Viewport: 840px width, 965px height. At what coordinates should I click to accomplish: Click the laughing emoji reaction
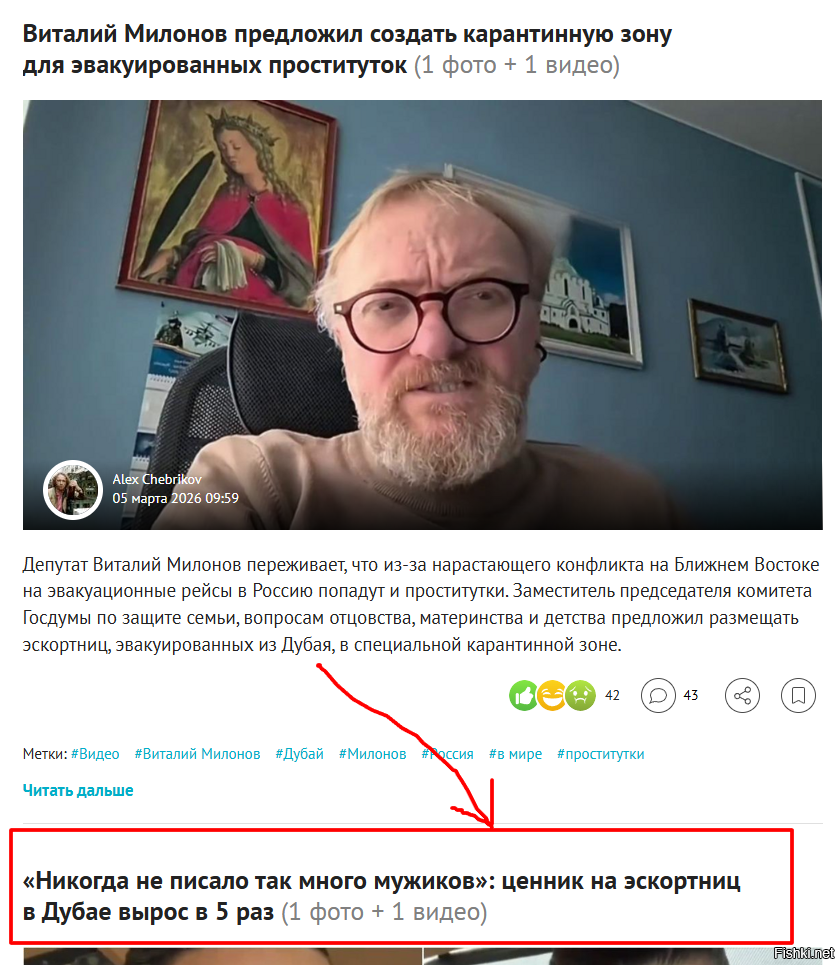click(552, 695)
